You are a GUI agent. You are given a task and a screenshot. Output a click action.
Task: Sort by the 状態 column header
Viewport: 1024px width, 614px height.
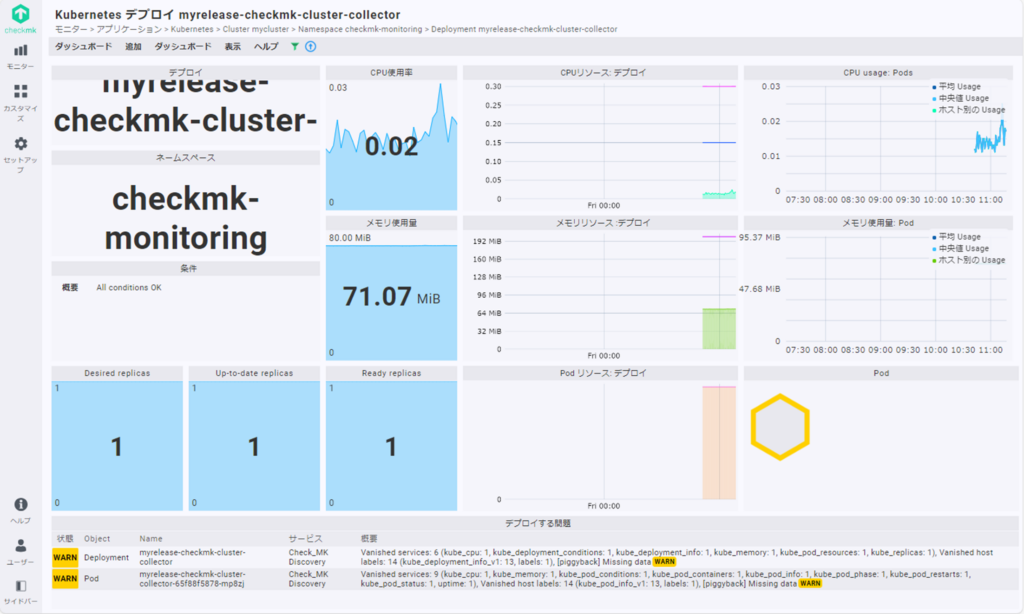click(x=65, y=539)
